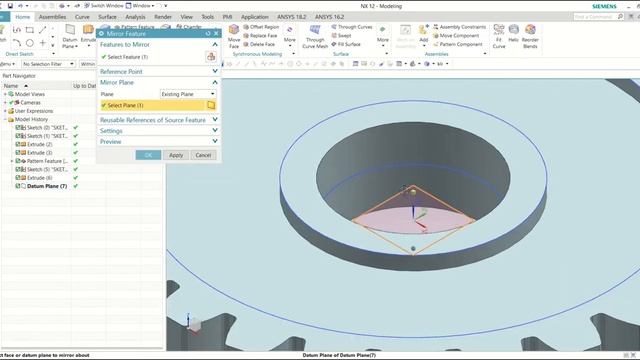Toggle checkbox for Sketch (0)
This screenshot has width=640, height=360.
click(18, 127)
